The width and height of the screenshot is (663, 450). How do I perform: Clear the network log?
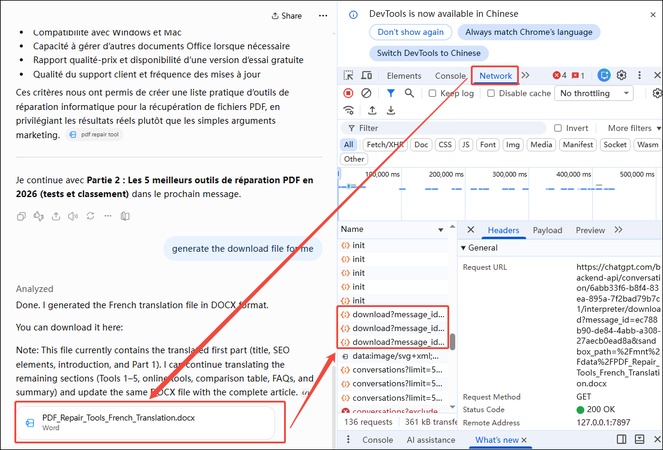click(x=366, y=93)
